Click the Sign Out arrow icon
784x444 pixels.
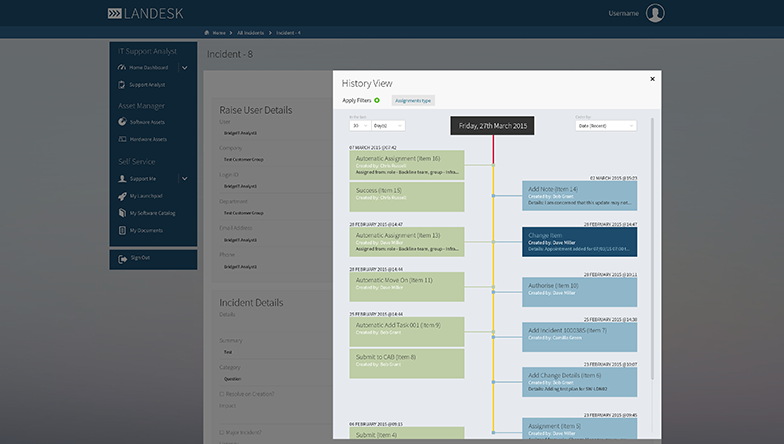[x=122, y=258]
